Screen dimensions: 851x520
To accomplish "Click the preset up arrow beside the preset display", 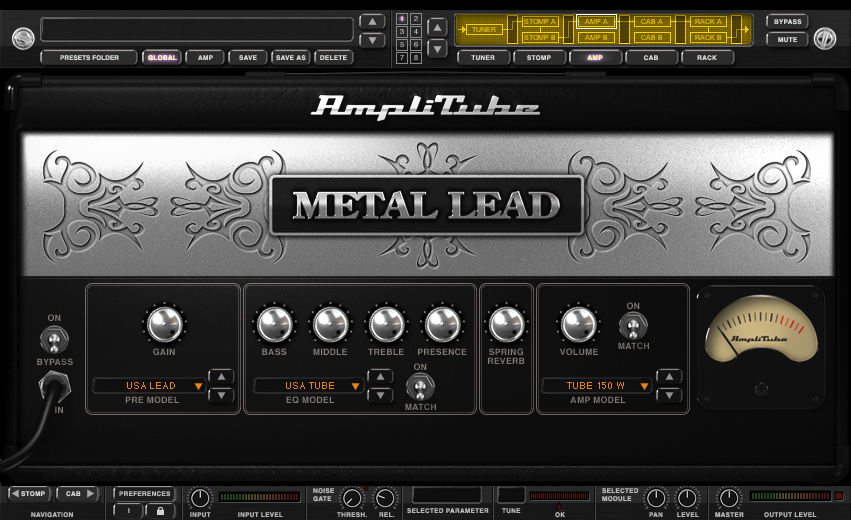I will [x=372, y=22].
